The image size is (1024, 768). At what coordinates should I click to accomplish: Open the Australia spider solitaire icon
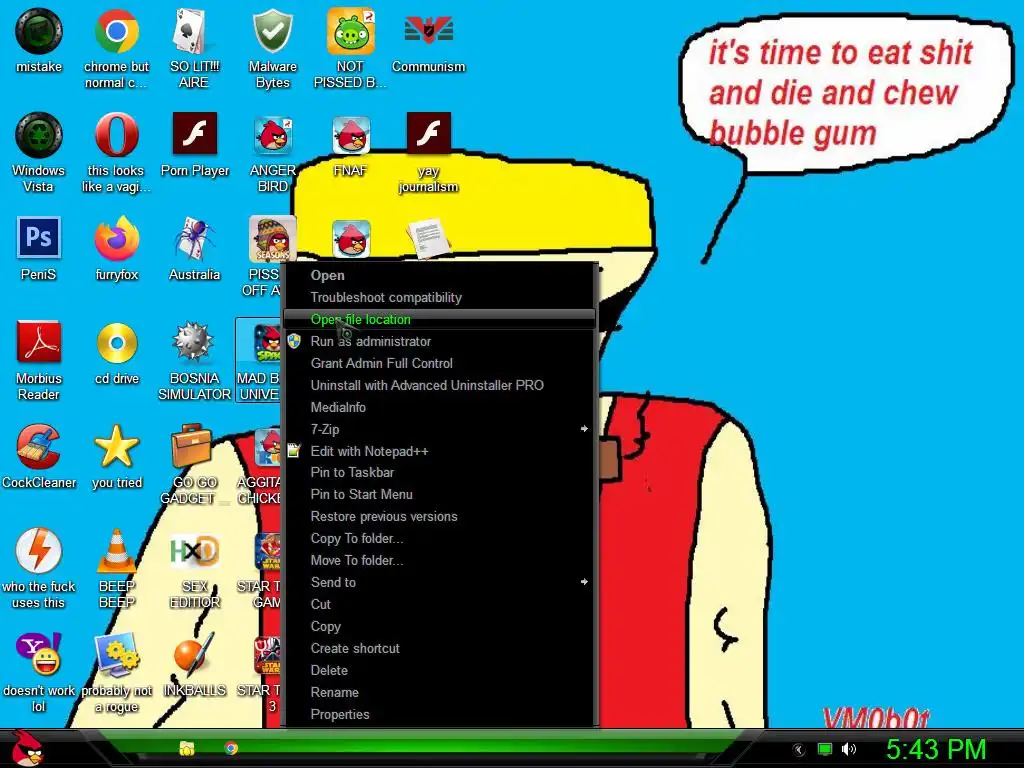click(x=194, y=249)
